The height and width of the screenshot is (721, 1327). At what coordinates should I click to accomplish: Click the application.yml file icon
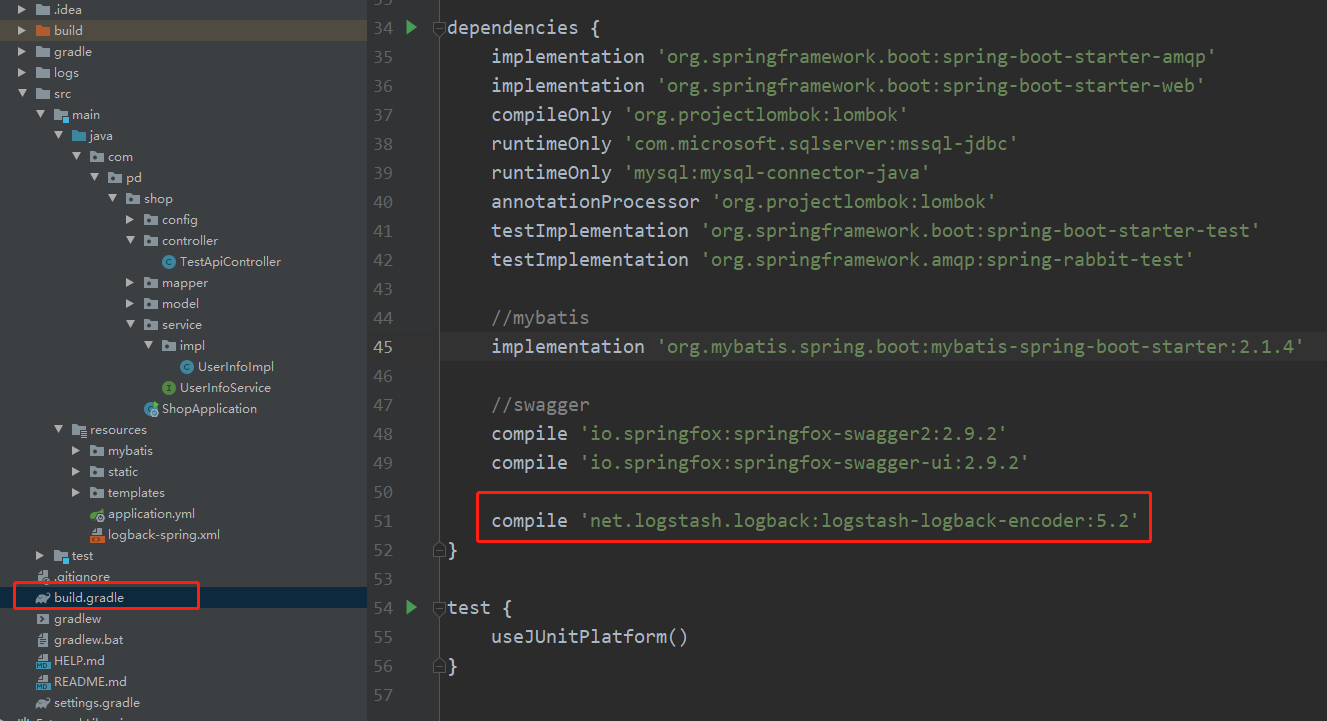point(97,513)
